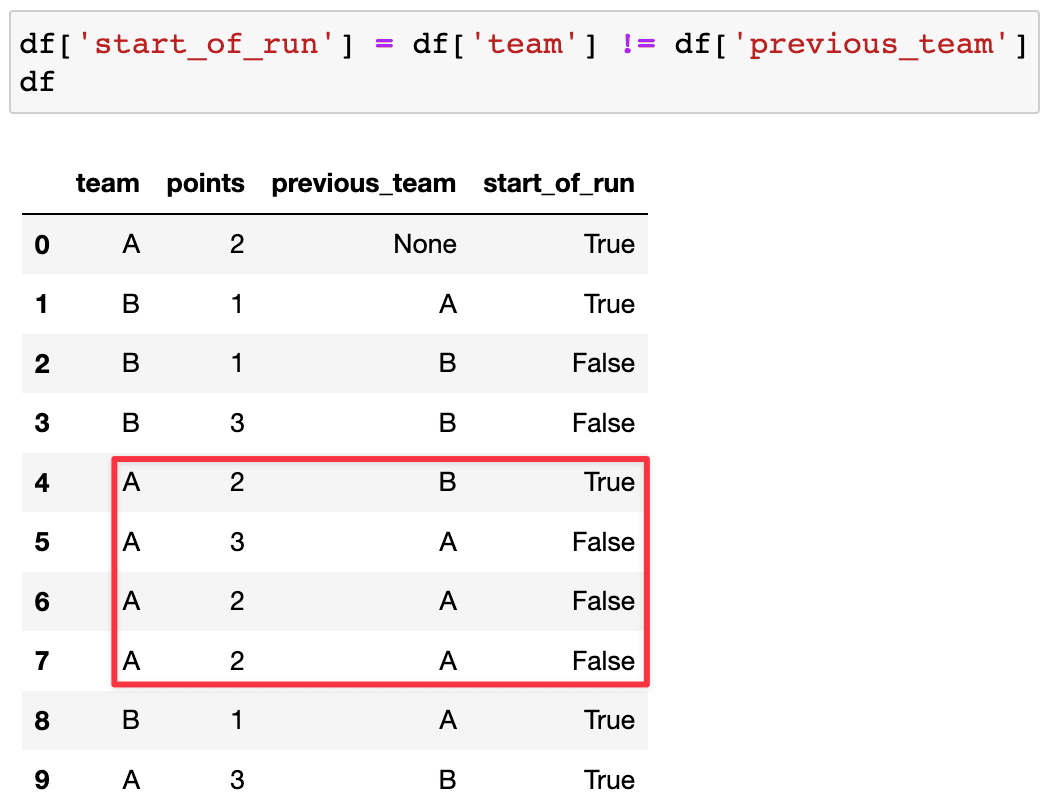Screen dimensions: 1048x808
Task: Click start_of_run 'False' in row 3
Action: click(604, 423)
